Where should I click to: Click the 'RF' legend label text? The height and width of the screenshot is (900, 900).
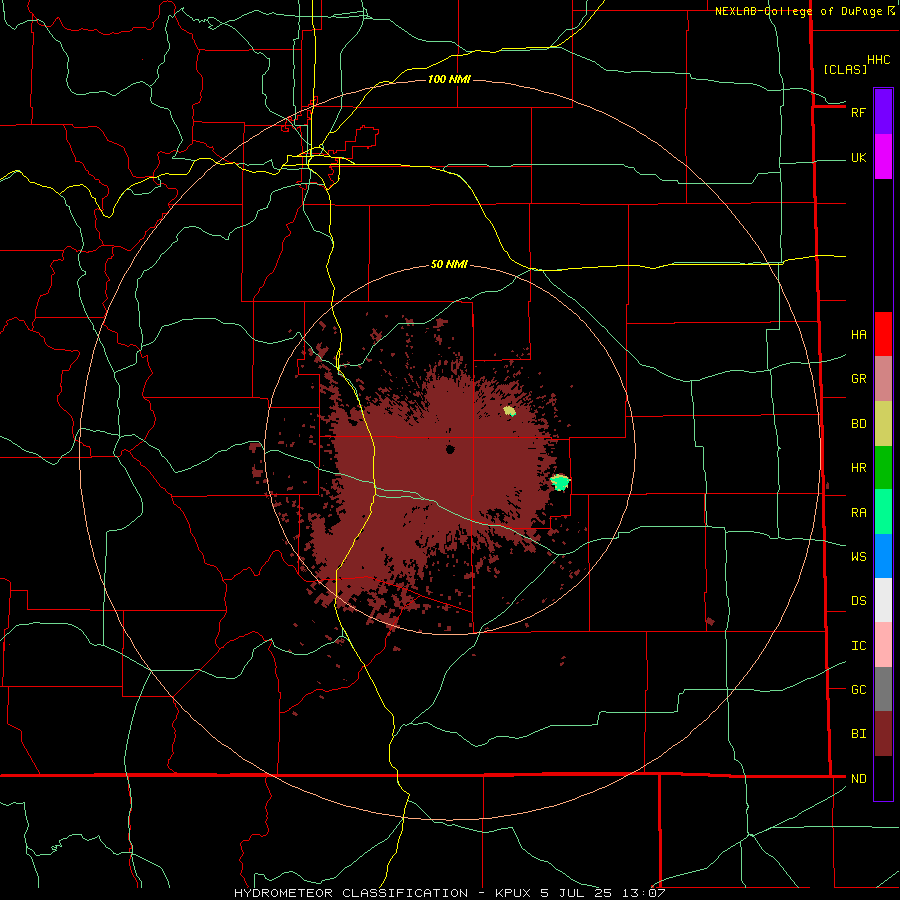[x=858, y=112]
